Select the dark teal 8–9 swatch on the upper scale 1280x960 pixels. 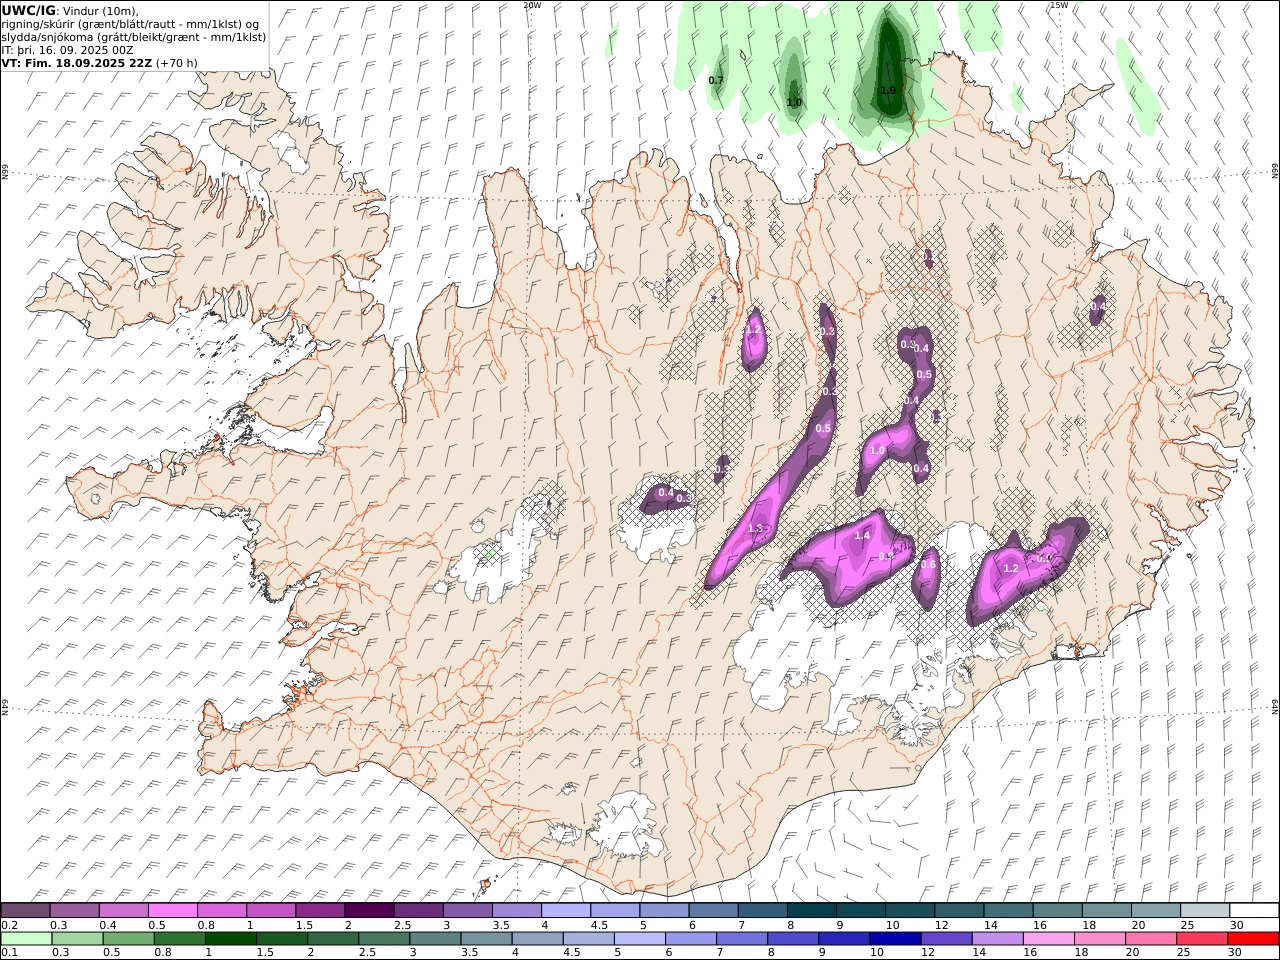pos(811,911)
